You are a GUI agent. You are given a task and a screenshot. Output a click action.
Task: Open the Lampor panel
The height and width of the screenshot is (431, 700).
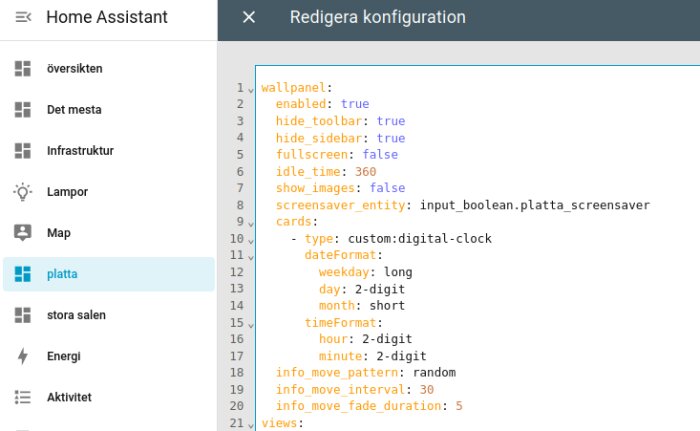point(108,192)
